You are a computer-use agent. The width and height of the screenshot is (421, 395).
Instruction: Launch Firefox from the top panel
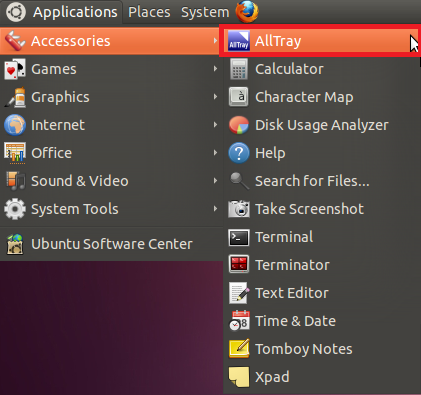247,12
